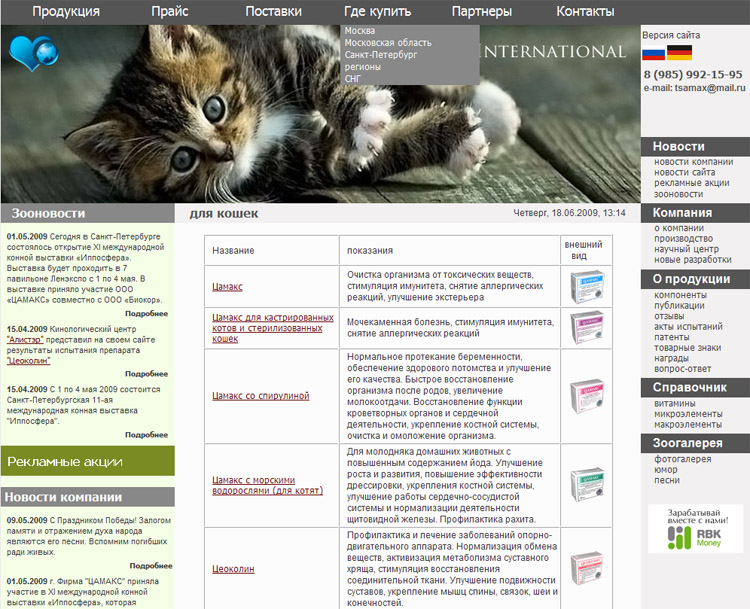Open the Продукция menu
The height and width of the screenshot is (609, 750).
tap(66, 11)
